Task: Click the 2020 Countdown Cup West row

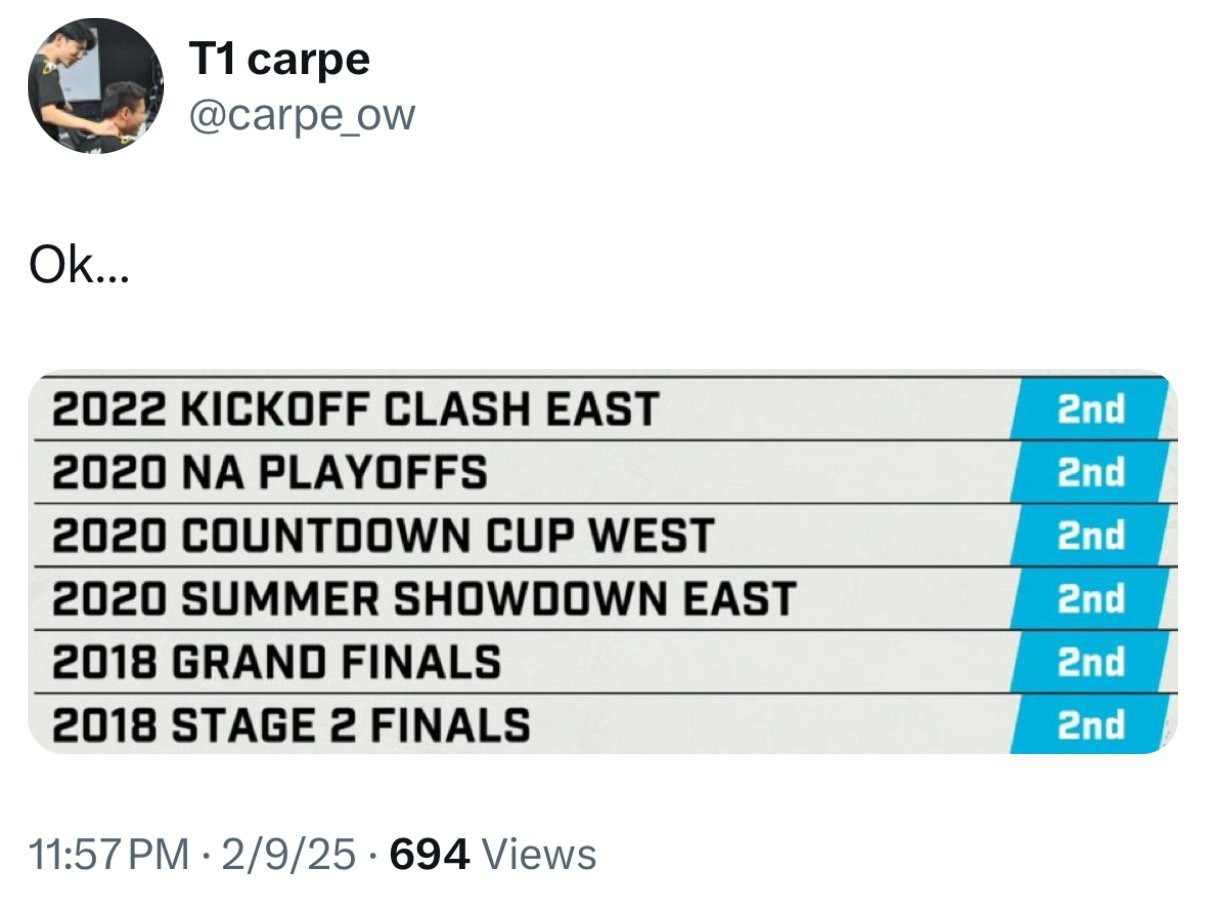Action: point(603,535)
